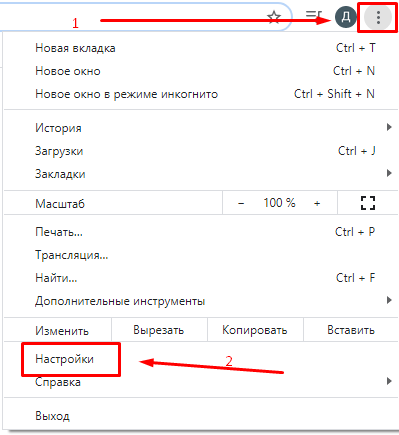The width and height of the screenshot is (399, 435).
Task: Choose Выход to quit the browser
Action: click(x=201, y=416)
